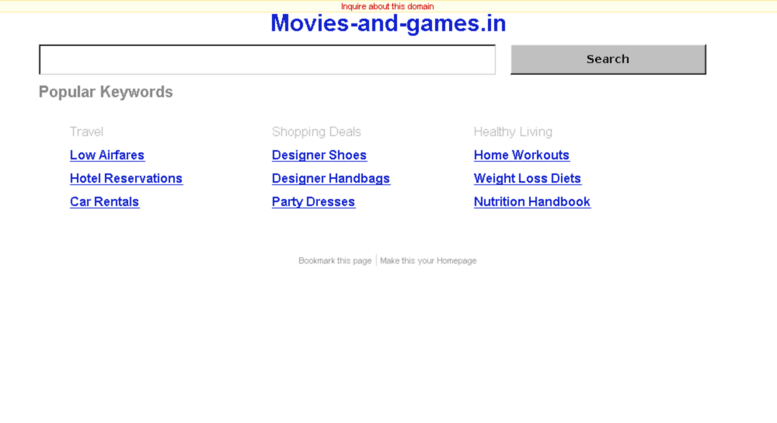Open the Designer Handbags link
This screenshot has width=777, height=423.
pos(331,178)
